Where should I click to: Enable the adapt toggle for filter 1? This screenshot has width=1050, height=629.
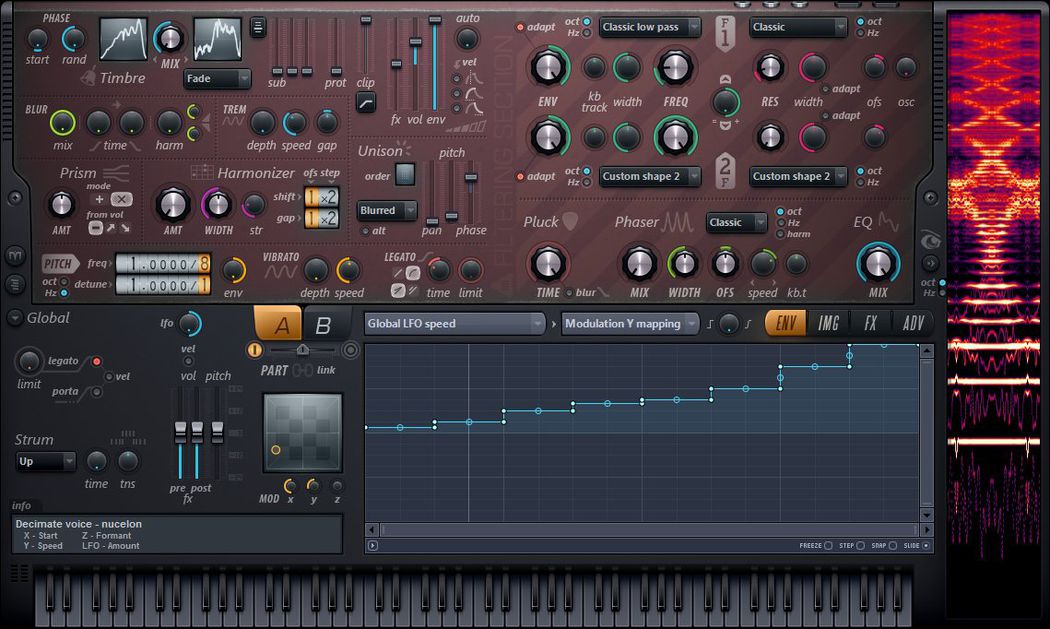(519, 28)
